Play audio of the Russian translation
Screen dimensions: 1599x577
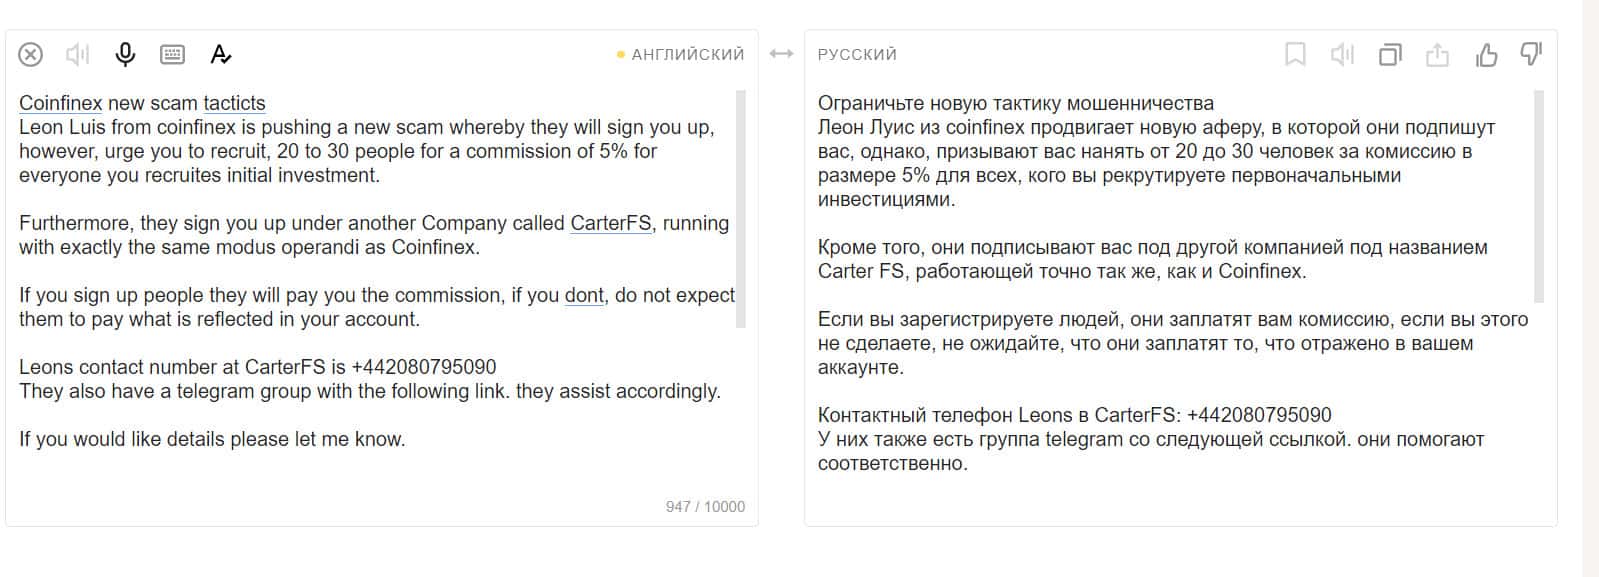pos(1342,54)
